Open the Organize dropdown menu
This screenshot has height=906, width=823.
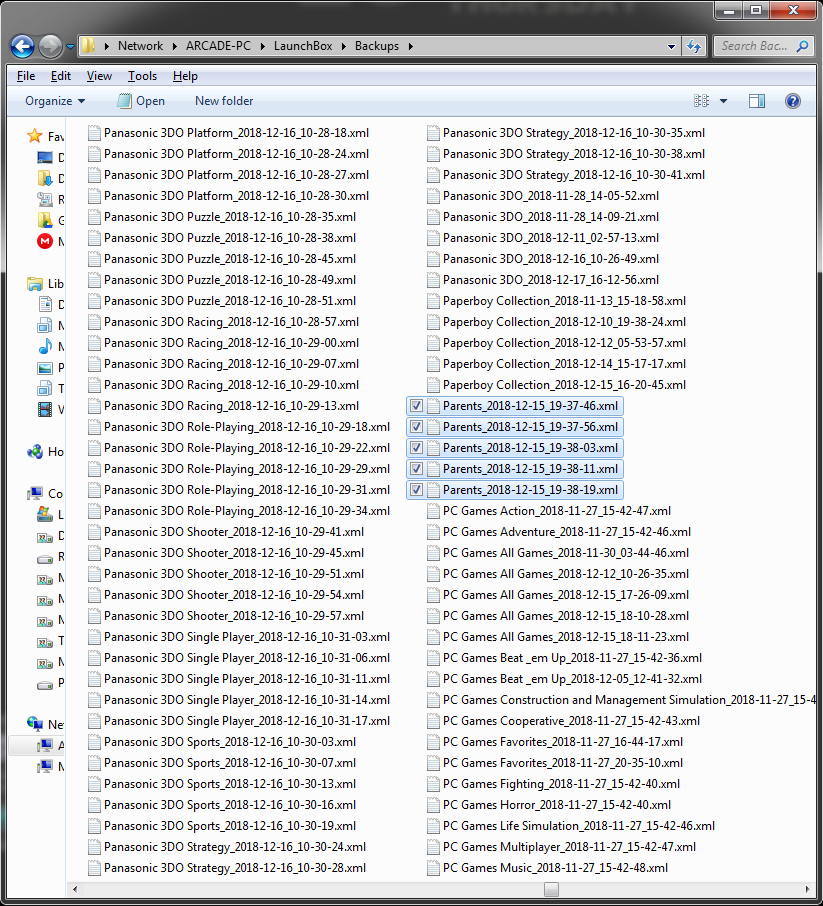(55, 101)
